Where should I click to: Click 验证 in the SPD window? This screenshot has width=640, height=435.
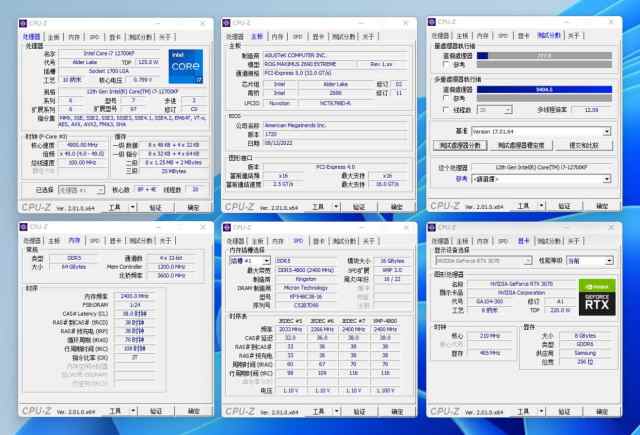[x=359, y=411]
